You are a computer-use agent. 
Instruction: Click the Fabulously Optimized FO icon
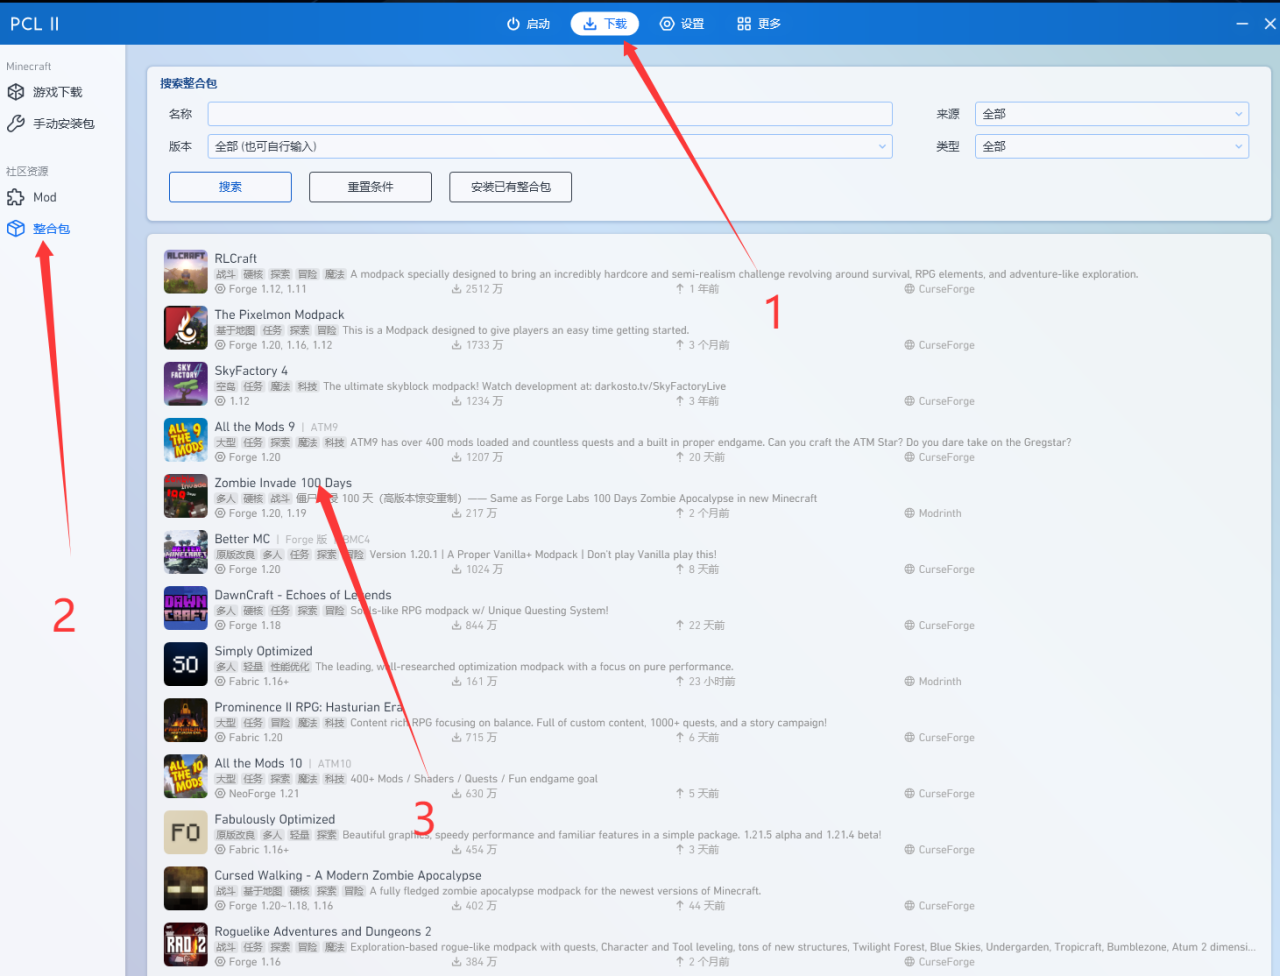click(x=186, y=832)
